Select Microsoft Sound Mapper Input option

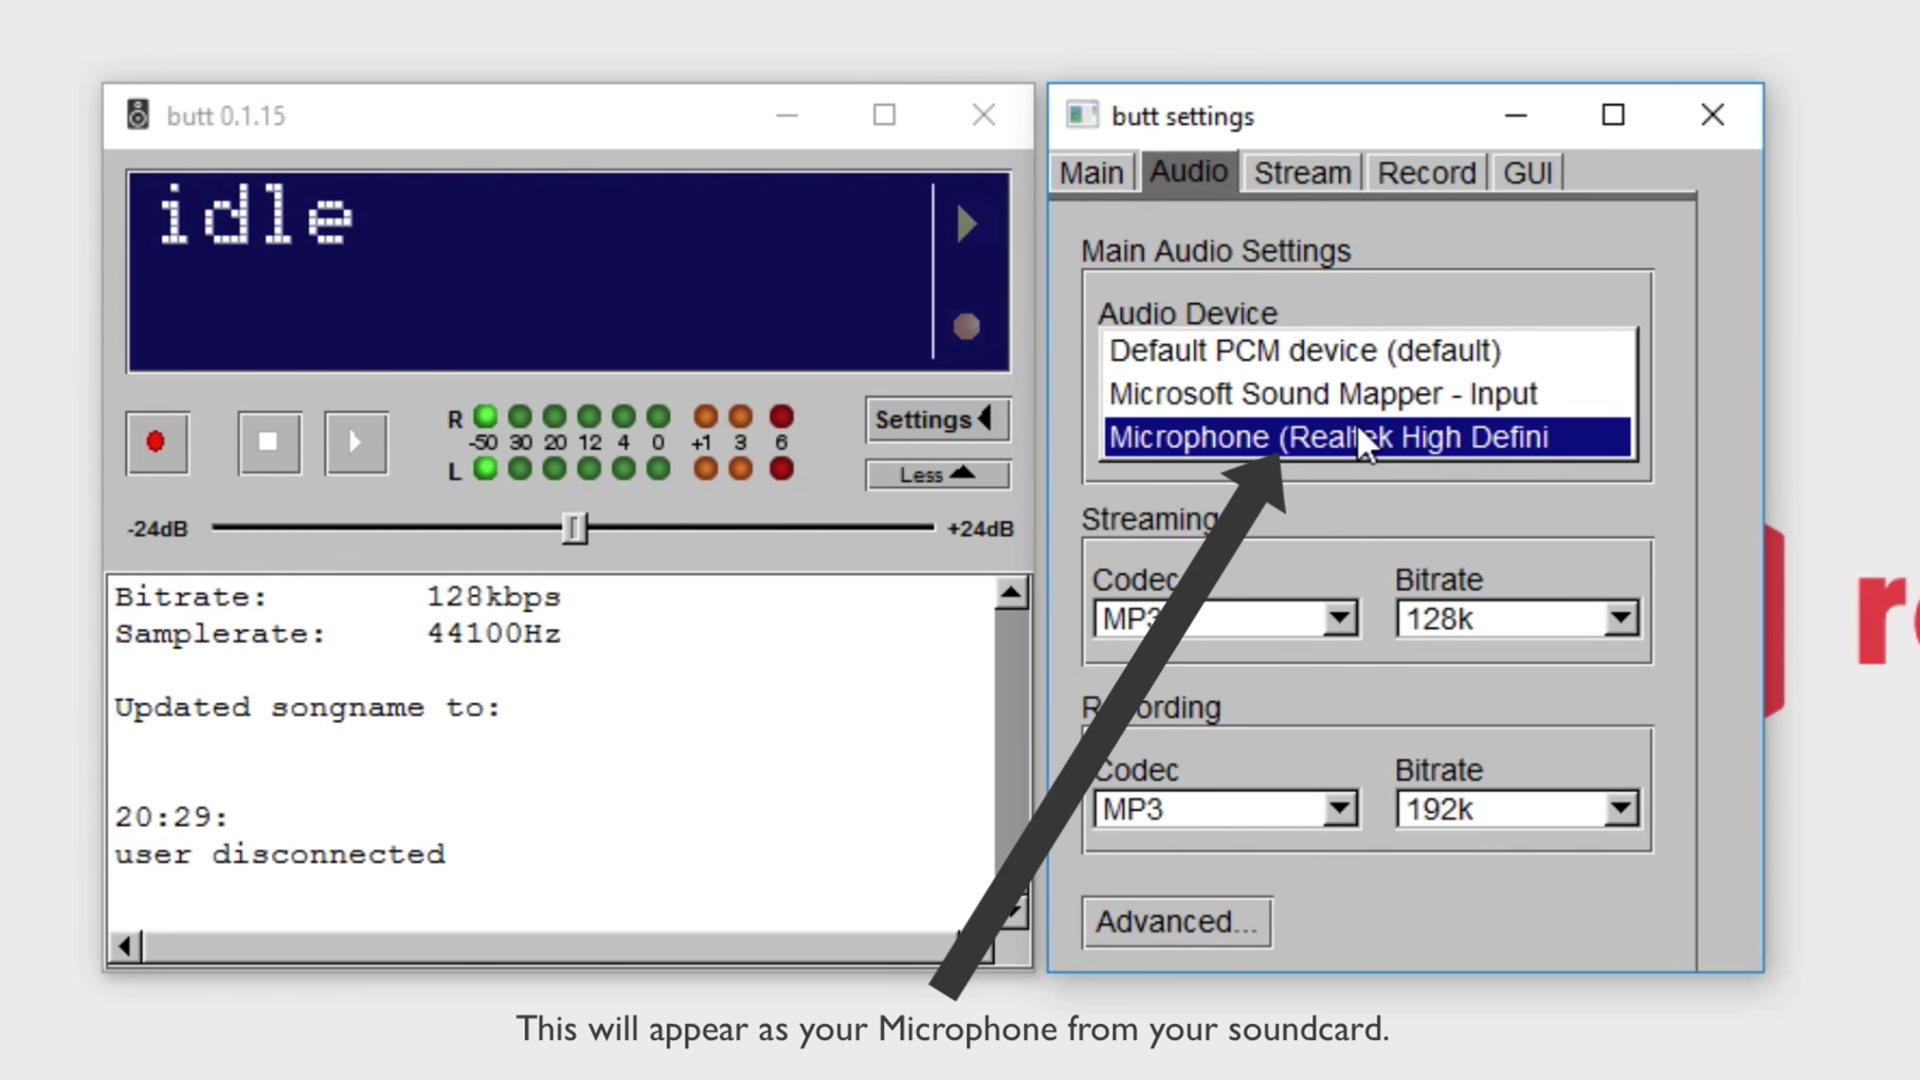pyautogui.click(x=1365, y=393)
